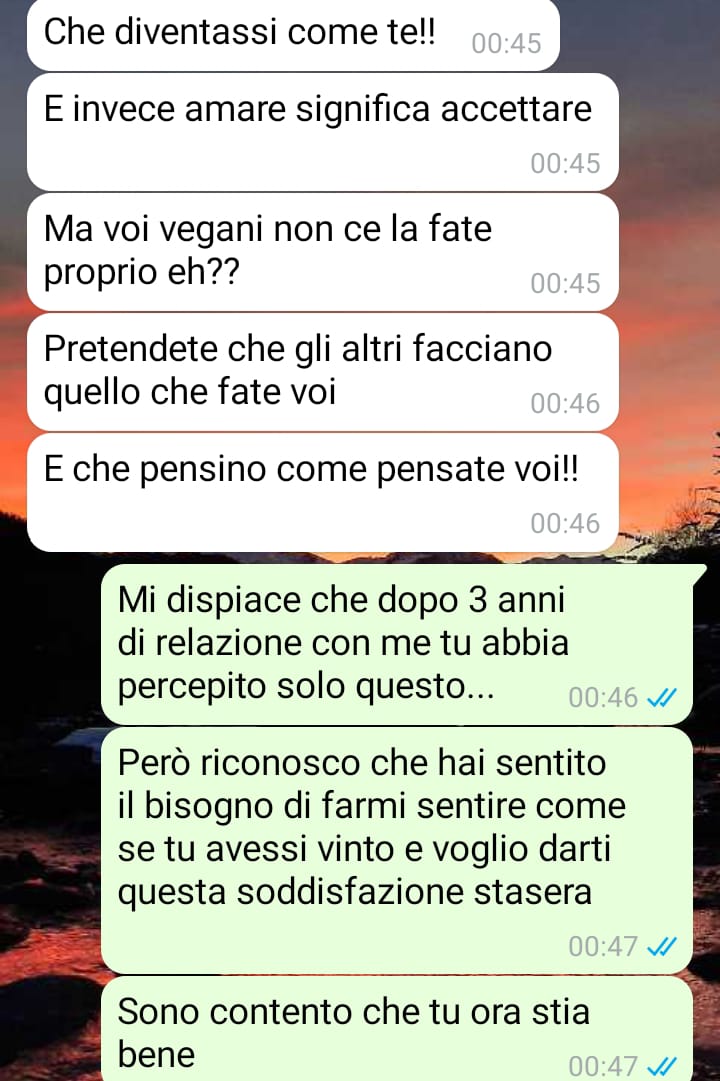720x1081 pixels.
Task: Click the 00:47 timestamp under 'soddisfazione stasera'
Action: pyautogui.click(x=603, y=947)
